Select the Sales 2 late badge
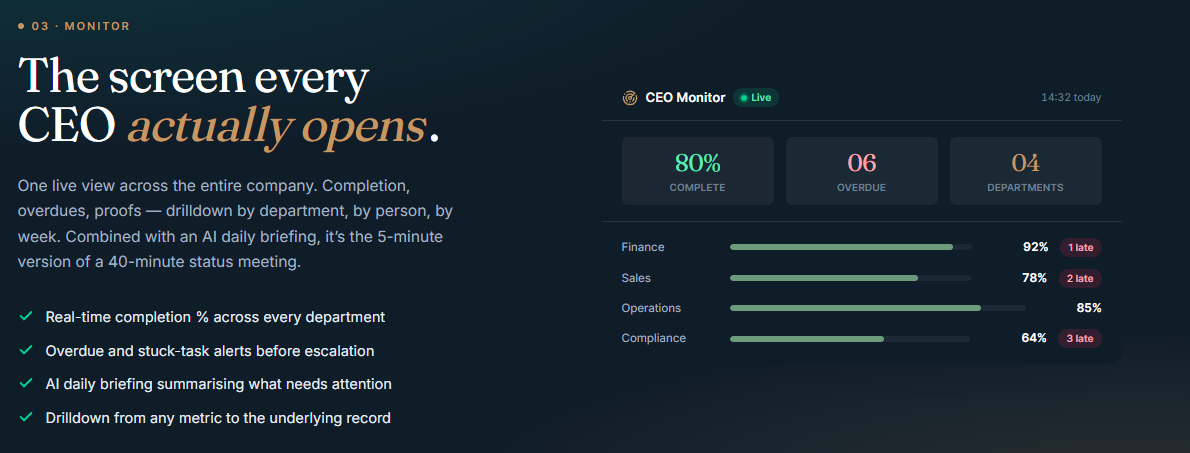This screenshot has height=453, width=1190. coord(1080,278)
